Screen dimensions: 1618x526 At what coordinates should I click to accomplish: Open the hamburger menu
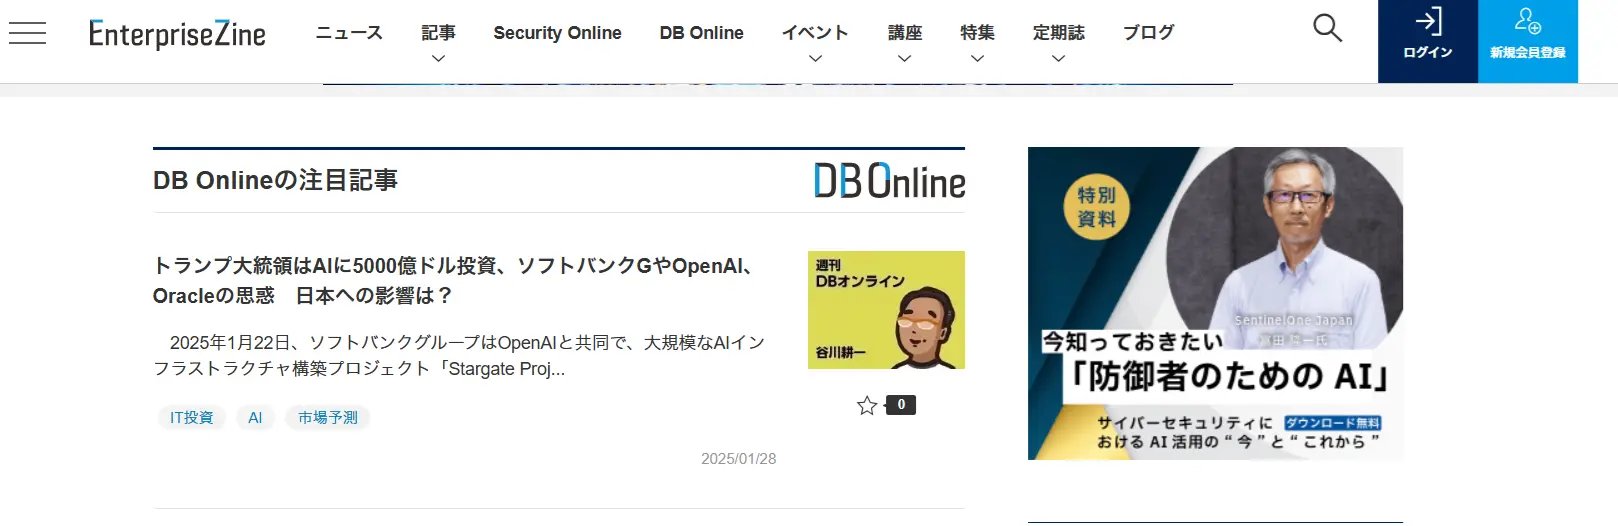pyautogui.click(x=27, y=33)
